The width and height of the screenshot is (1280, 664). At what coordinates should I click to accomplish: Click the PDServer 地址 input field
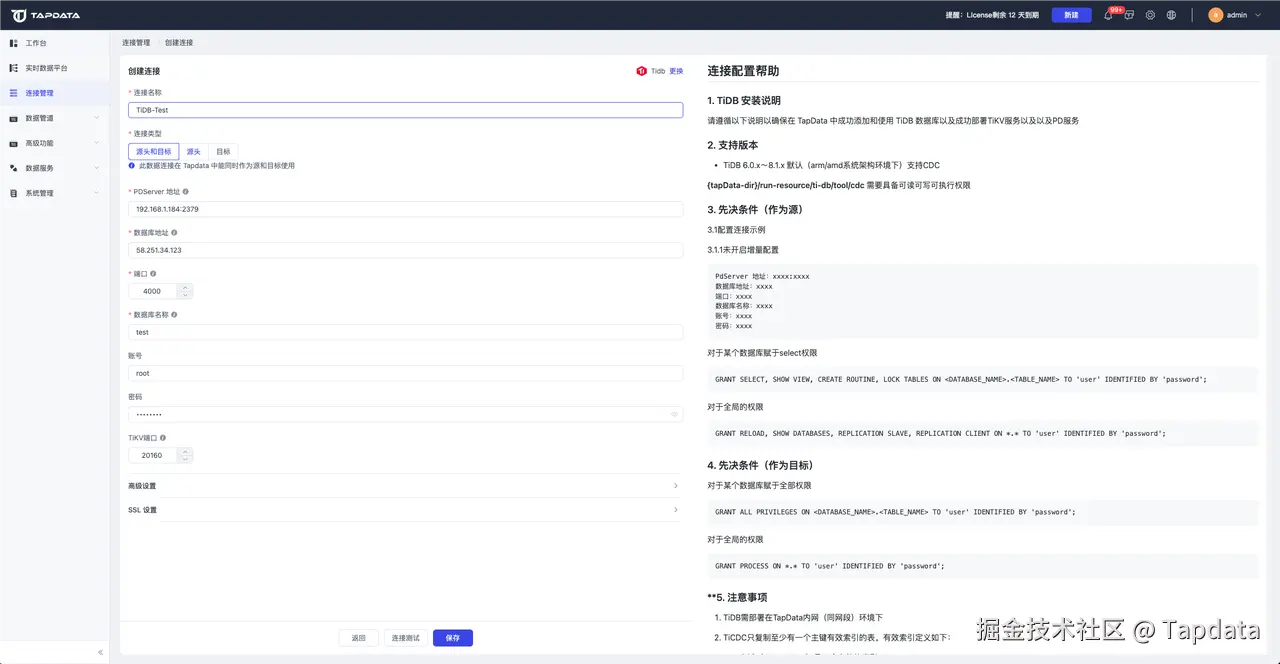click(405, 209)
